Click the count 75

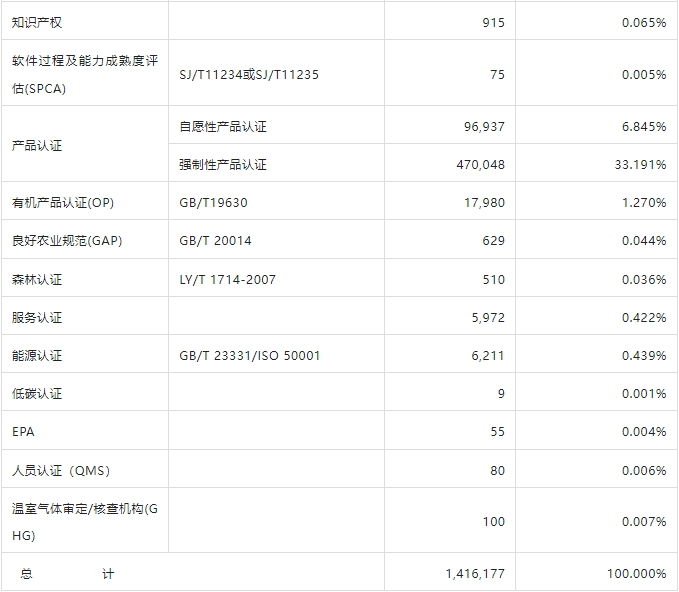pos(498,74)
